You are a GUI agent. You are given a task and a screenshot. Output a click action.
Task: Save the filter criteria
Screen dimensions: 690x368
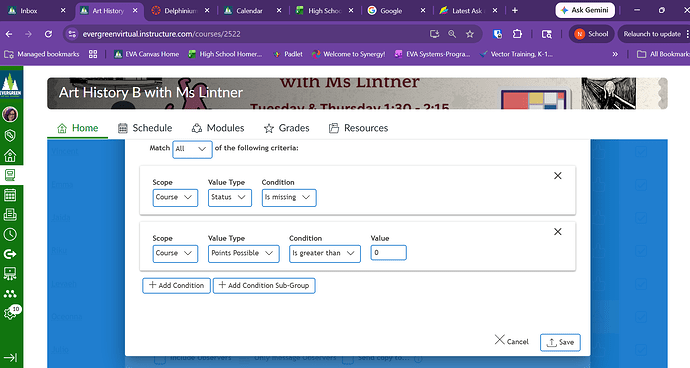560,342
